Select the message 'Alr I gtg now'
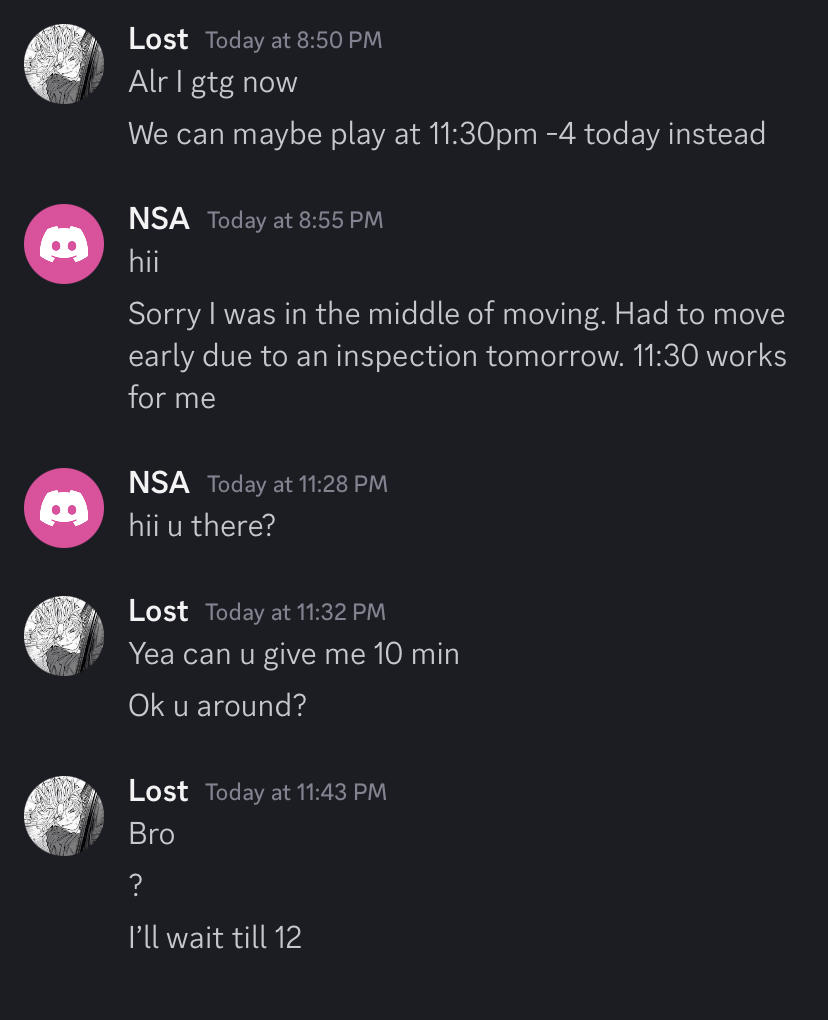The image size is (828, 1020). coord(213,83)
